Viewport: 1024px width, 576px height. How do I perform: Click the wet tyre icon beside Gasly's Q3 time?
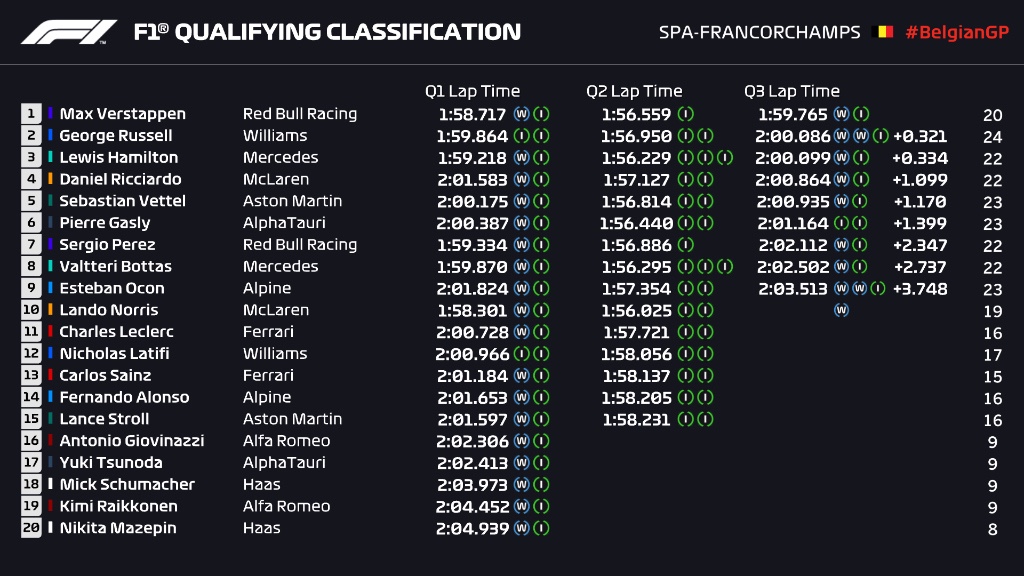pos(841,223)
